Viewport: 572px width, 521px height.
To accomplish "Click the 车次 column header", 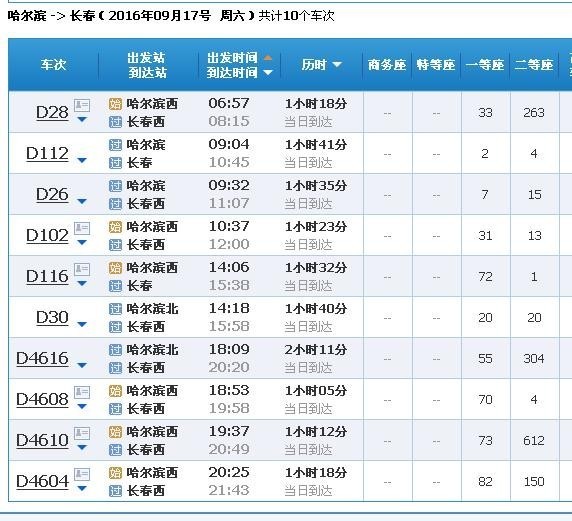I will [x=53, y=65].
